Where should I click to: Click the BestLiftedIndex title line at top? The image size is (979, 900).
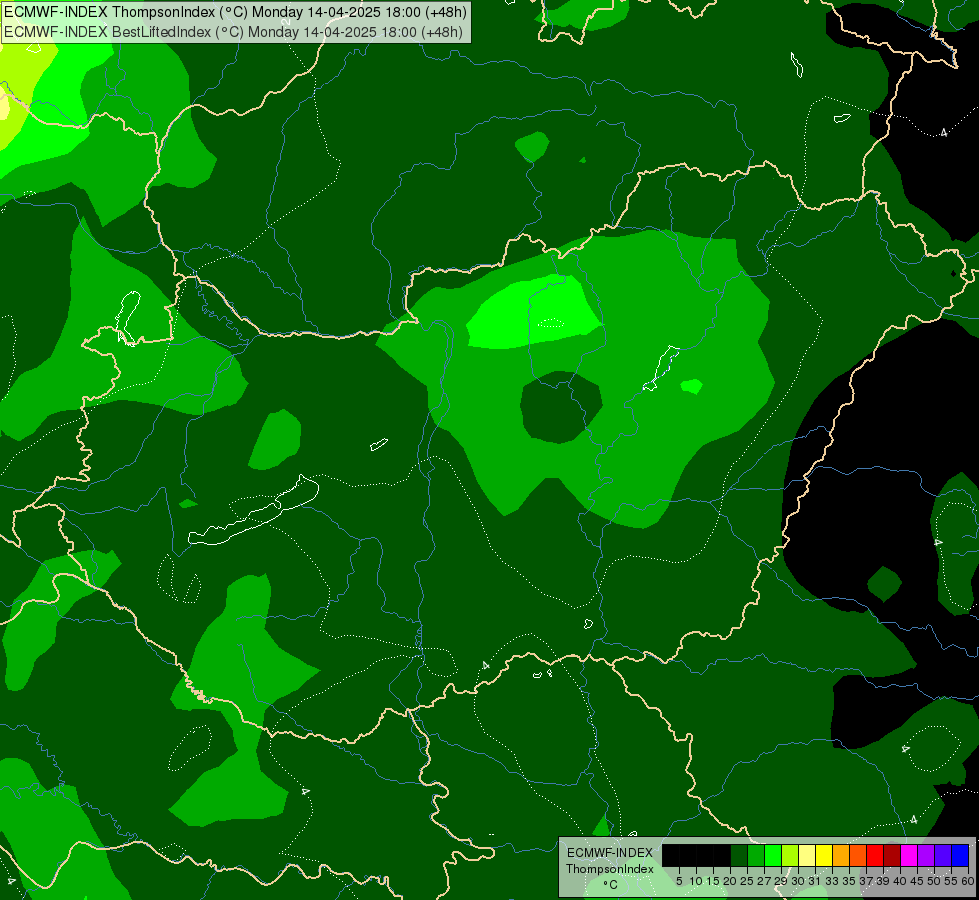pos(234,32)
